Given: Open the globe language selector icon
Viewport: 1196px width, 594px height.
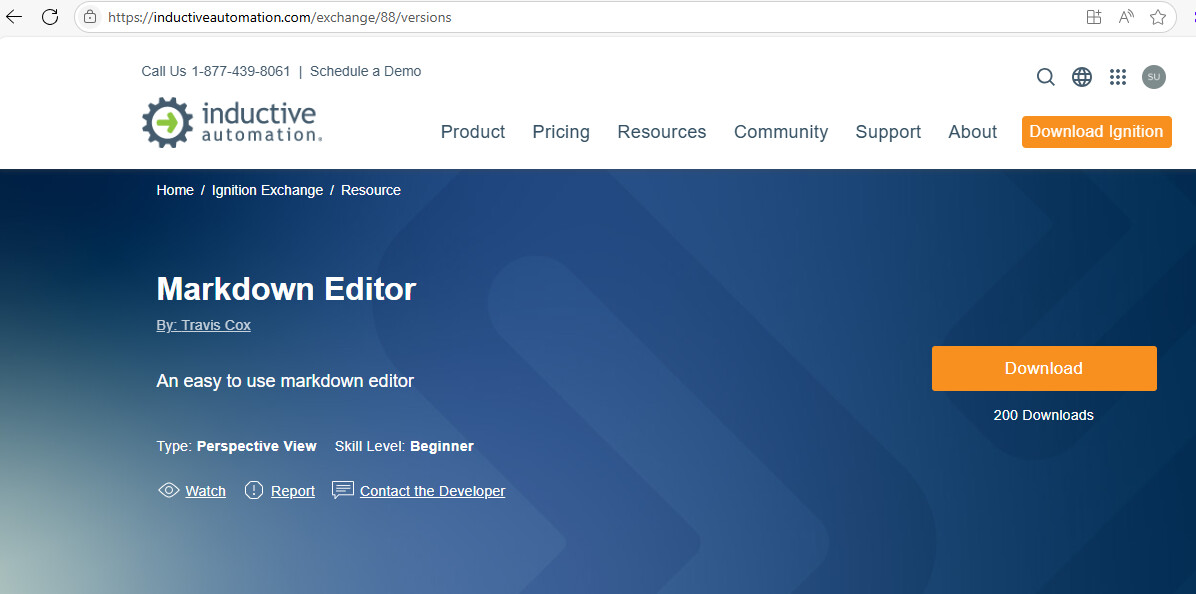Looking at the screenshot, I should [1082, 77].
